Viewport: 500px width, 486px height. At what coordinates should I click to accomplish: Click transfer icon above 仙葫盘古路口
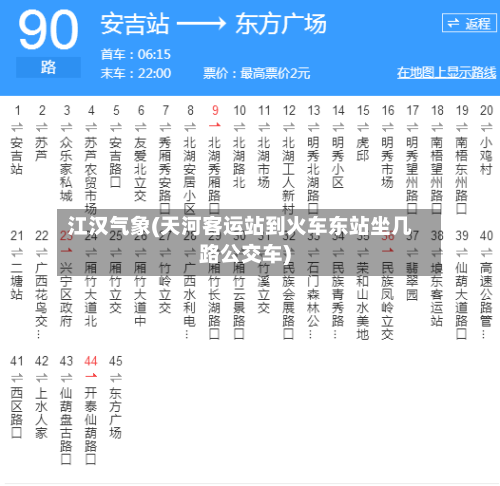(66, 377)
